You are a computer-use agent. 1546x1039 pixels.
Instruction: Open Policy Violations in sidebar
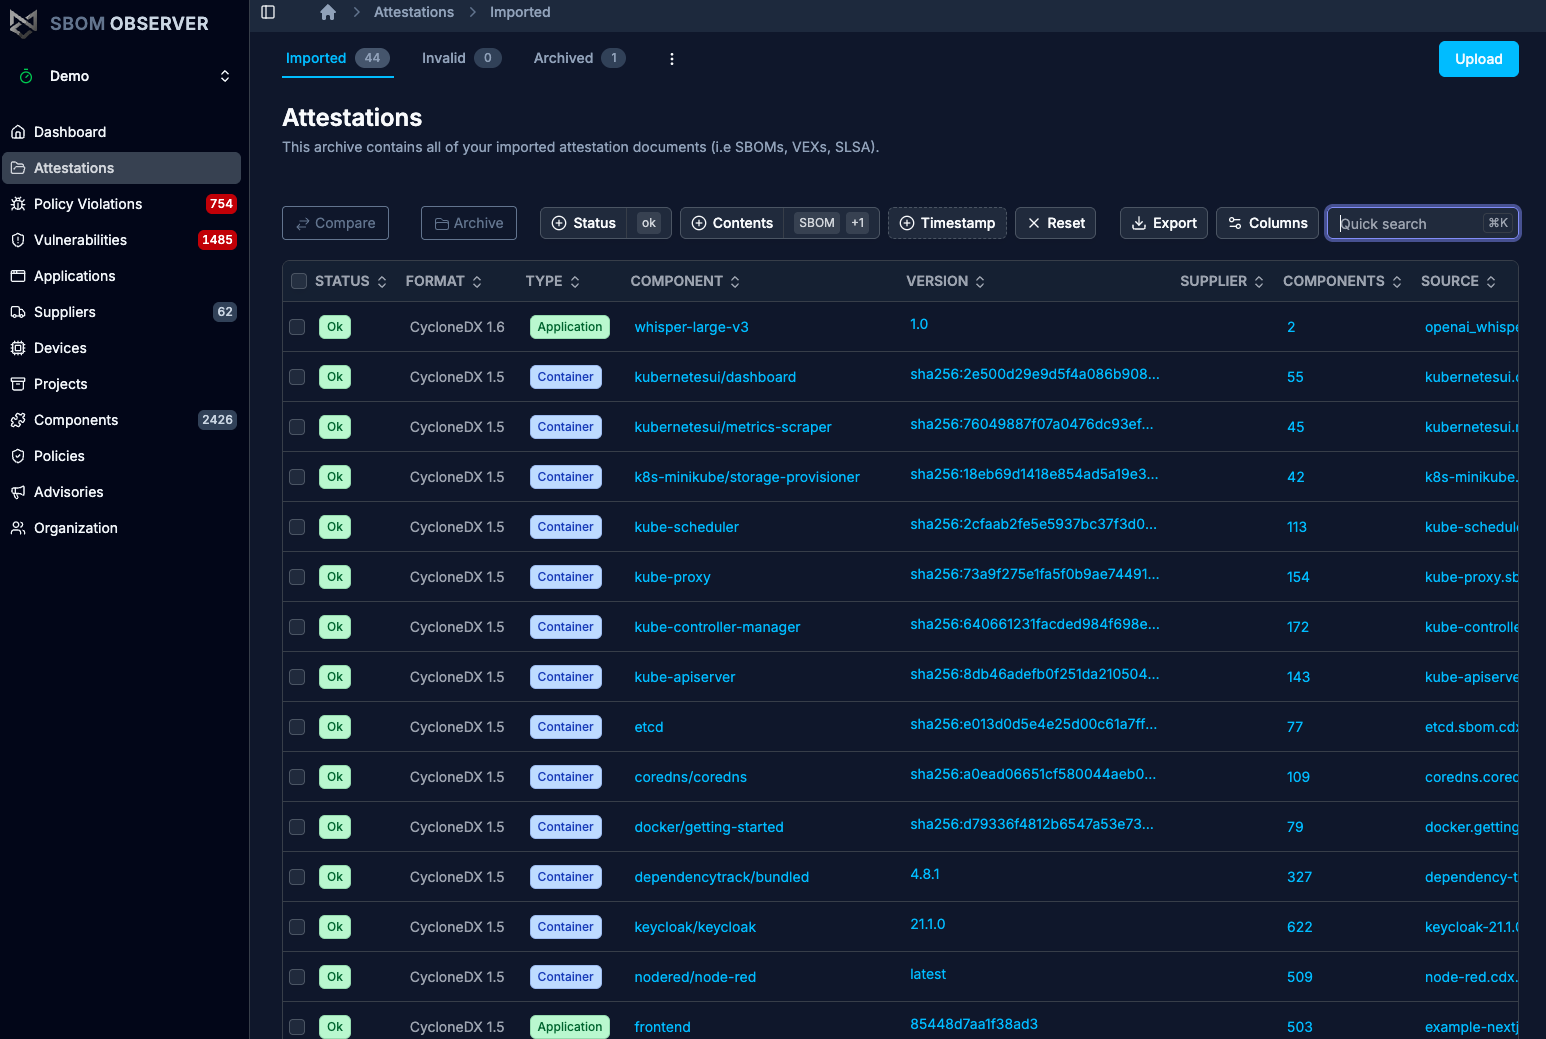(x=121, y=204)
